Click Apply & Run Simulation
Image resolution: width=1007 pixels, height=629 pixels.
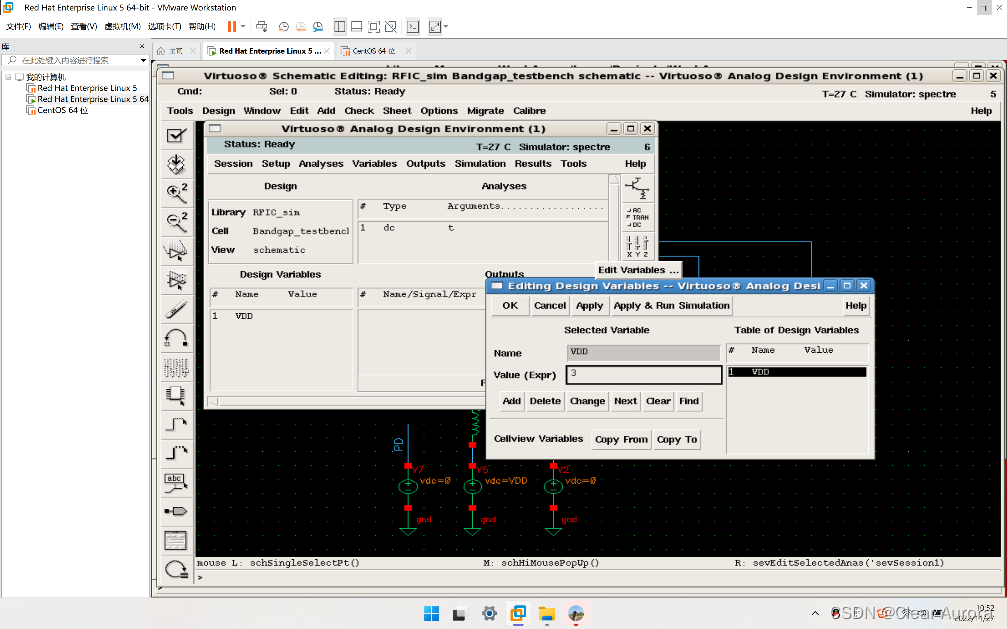[671, 306]
